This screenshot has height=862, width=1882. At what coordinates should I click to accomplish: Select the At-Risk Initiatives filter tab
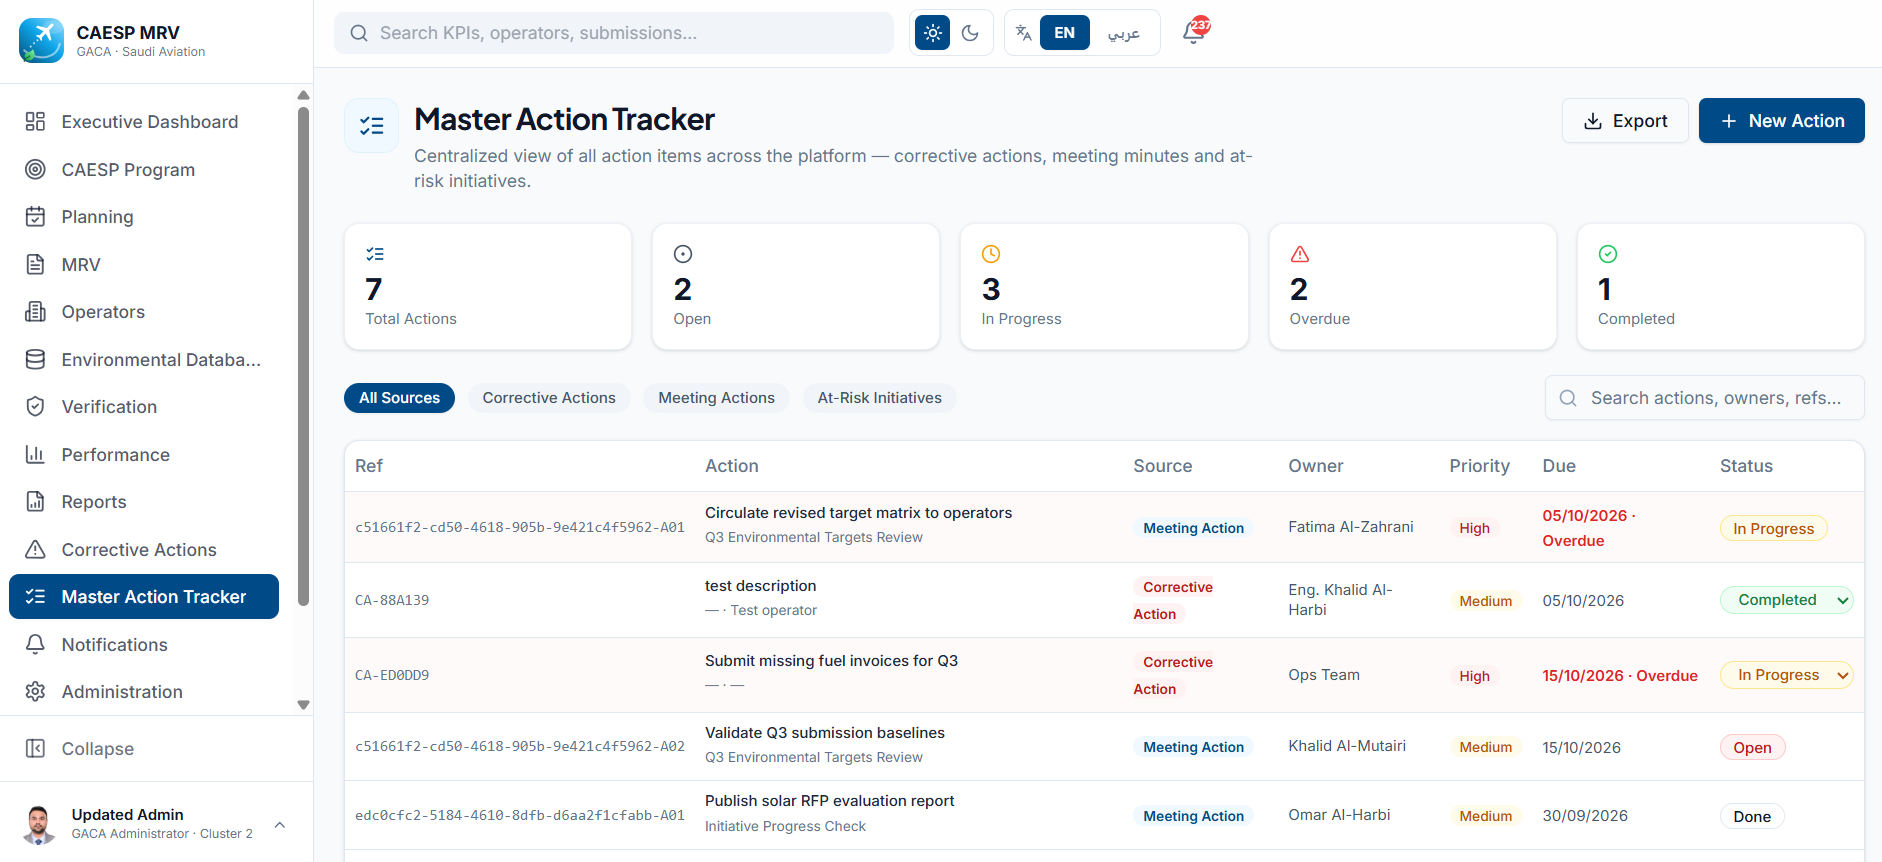[x=879, y=398]
